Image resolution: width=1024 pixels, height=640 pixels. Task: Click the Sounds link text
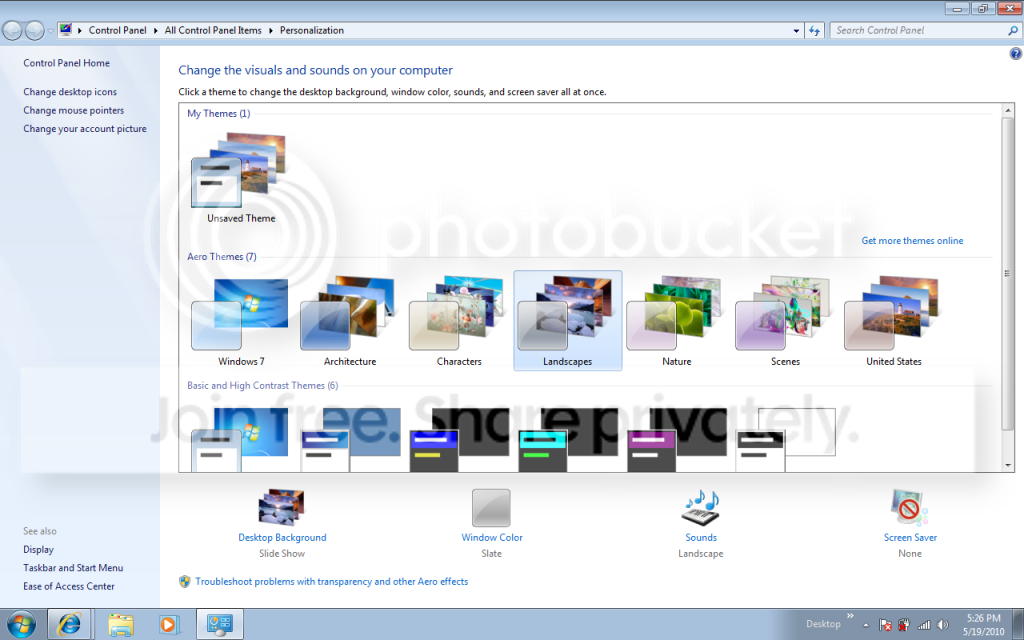701,537
